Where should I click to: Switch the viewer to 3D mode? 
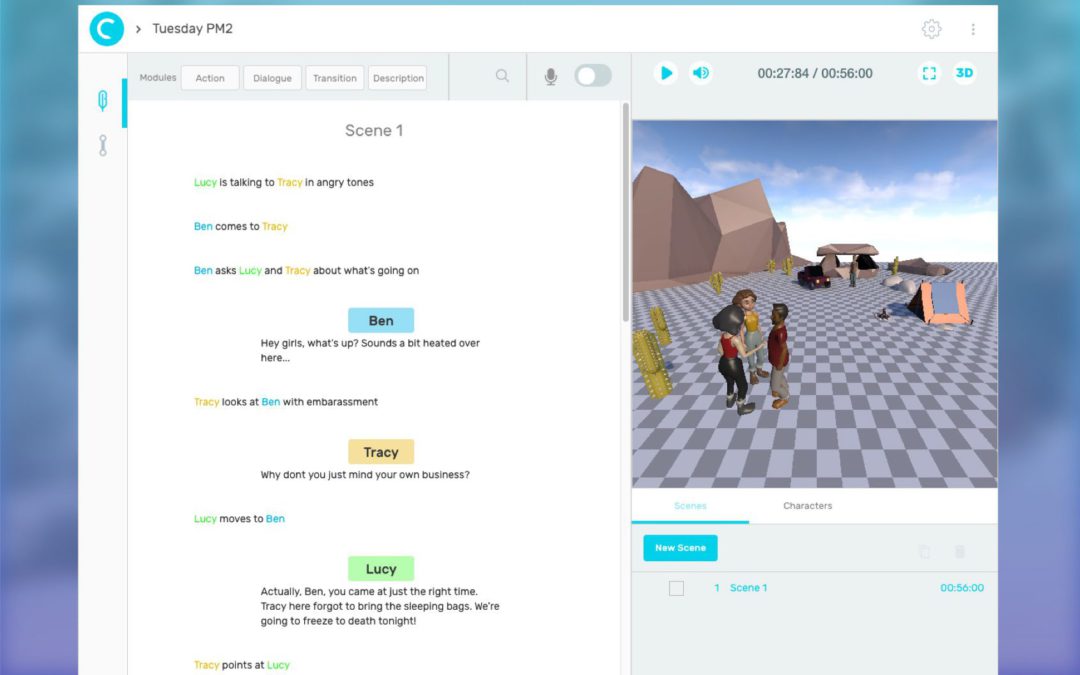(x=963, y=72)
